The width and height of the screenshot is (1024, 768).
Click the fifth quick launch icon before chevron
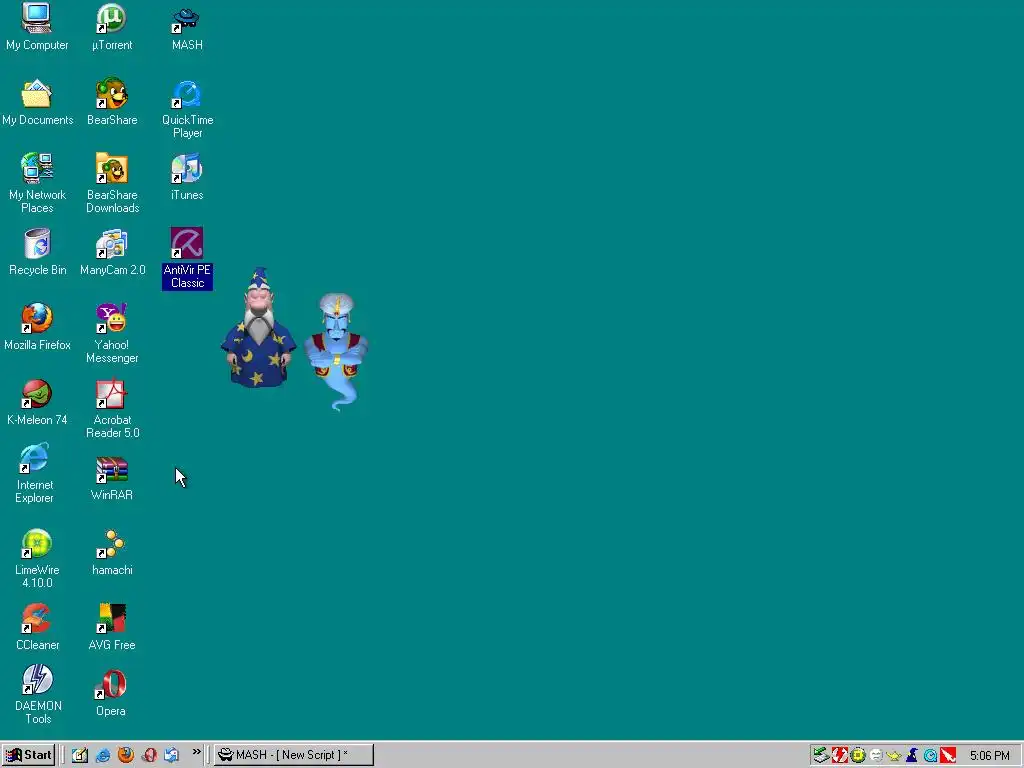coord(171,755)
